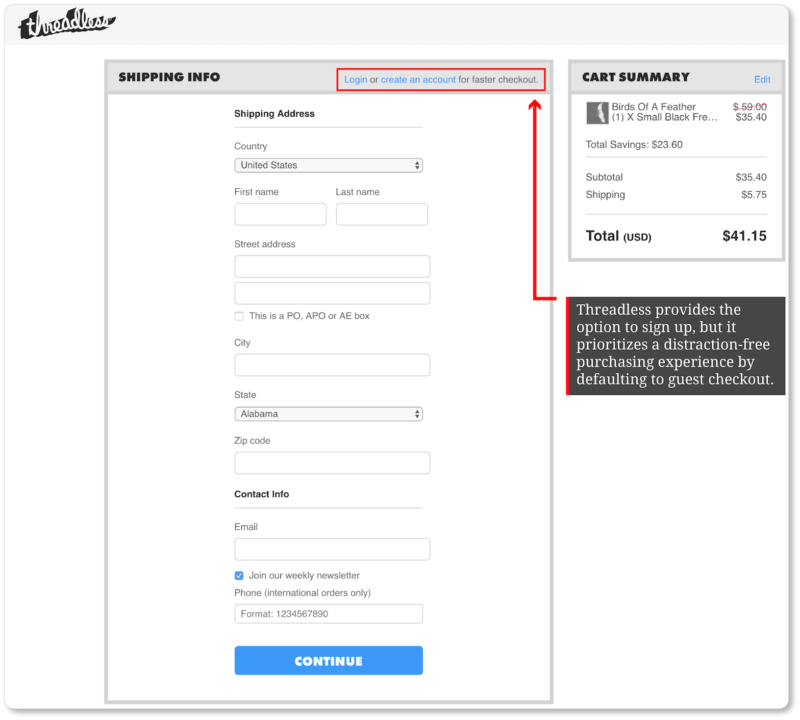Focus the First name field
This screenshot has height=720, width=800.
tap(280, 214)
